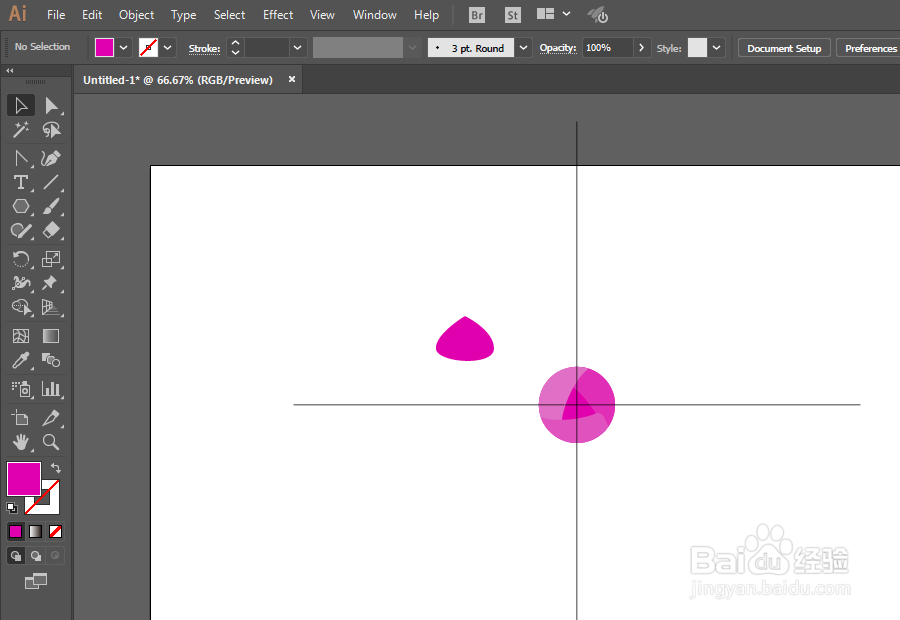Viewport: 900px width, 620px height.
Task: Select the Direct Selection tool
Action: click(51, 106)
